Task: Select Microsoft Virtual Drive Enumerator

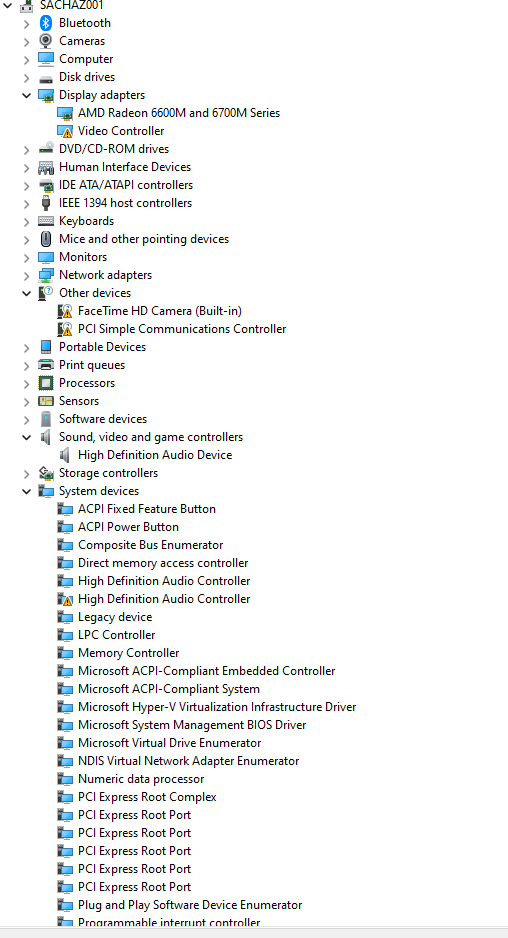Action: pos(169,742)
